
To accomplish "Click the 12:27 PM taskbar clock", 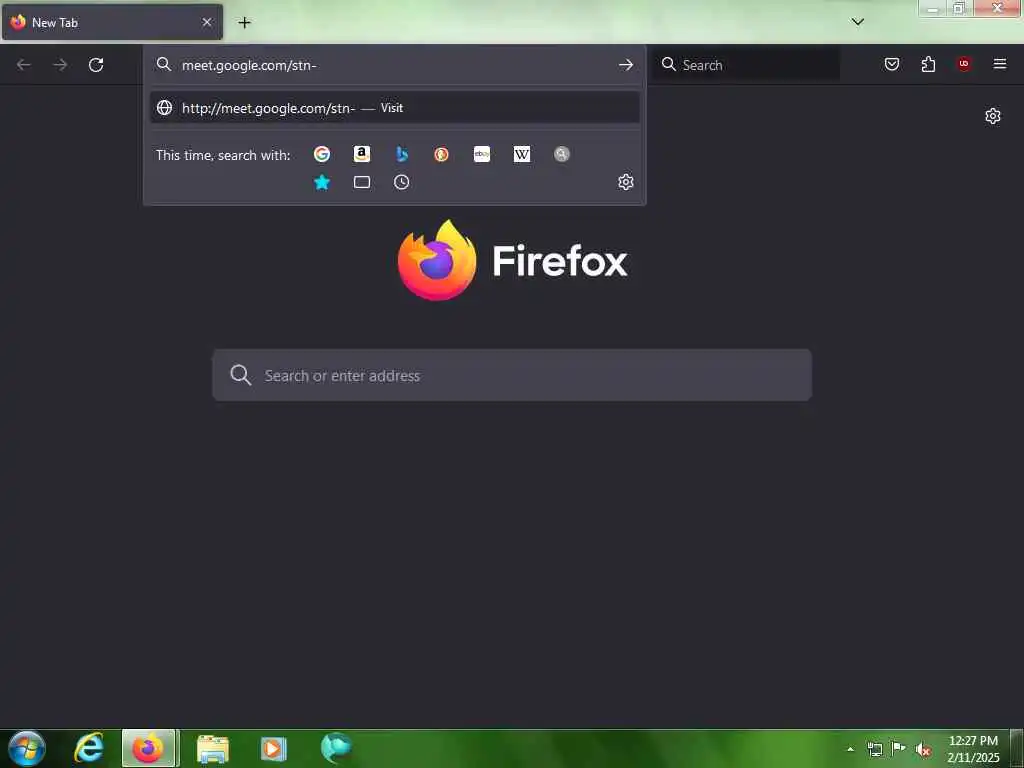I will pyautogui.click(x=973, y=749).
